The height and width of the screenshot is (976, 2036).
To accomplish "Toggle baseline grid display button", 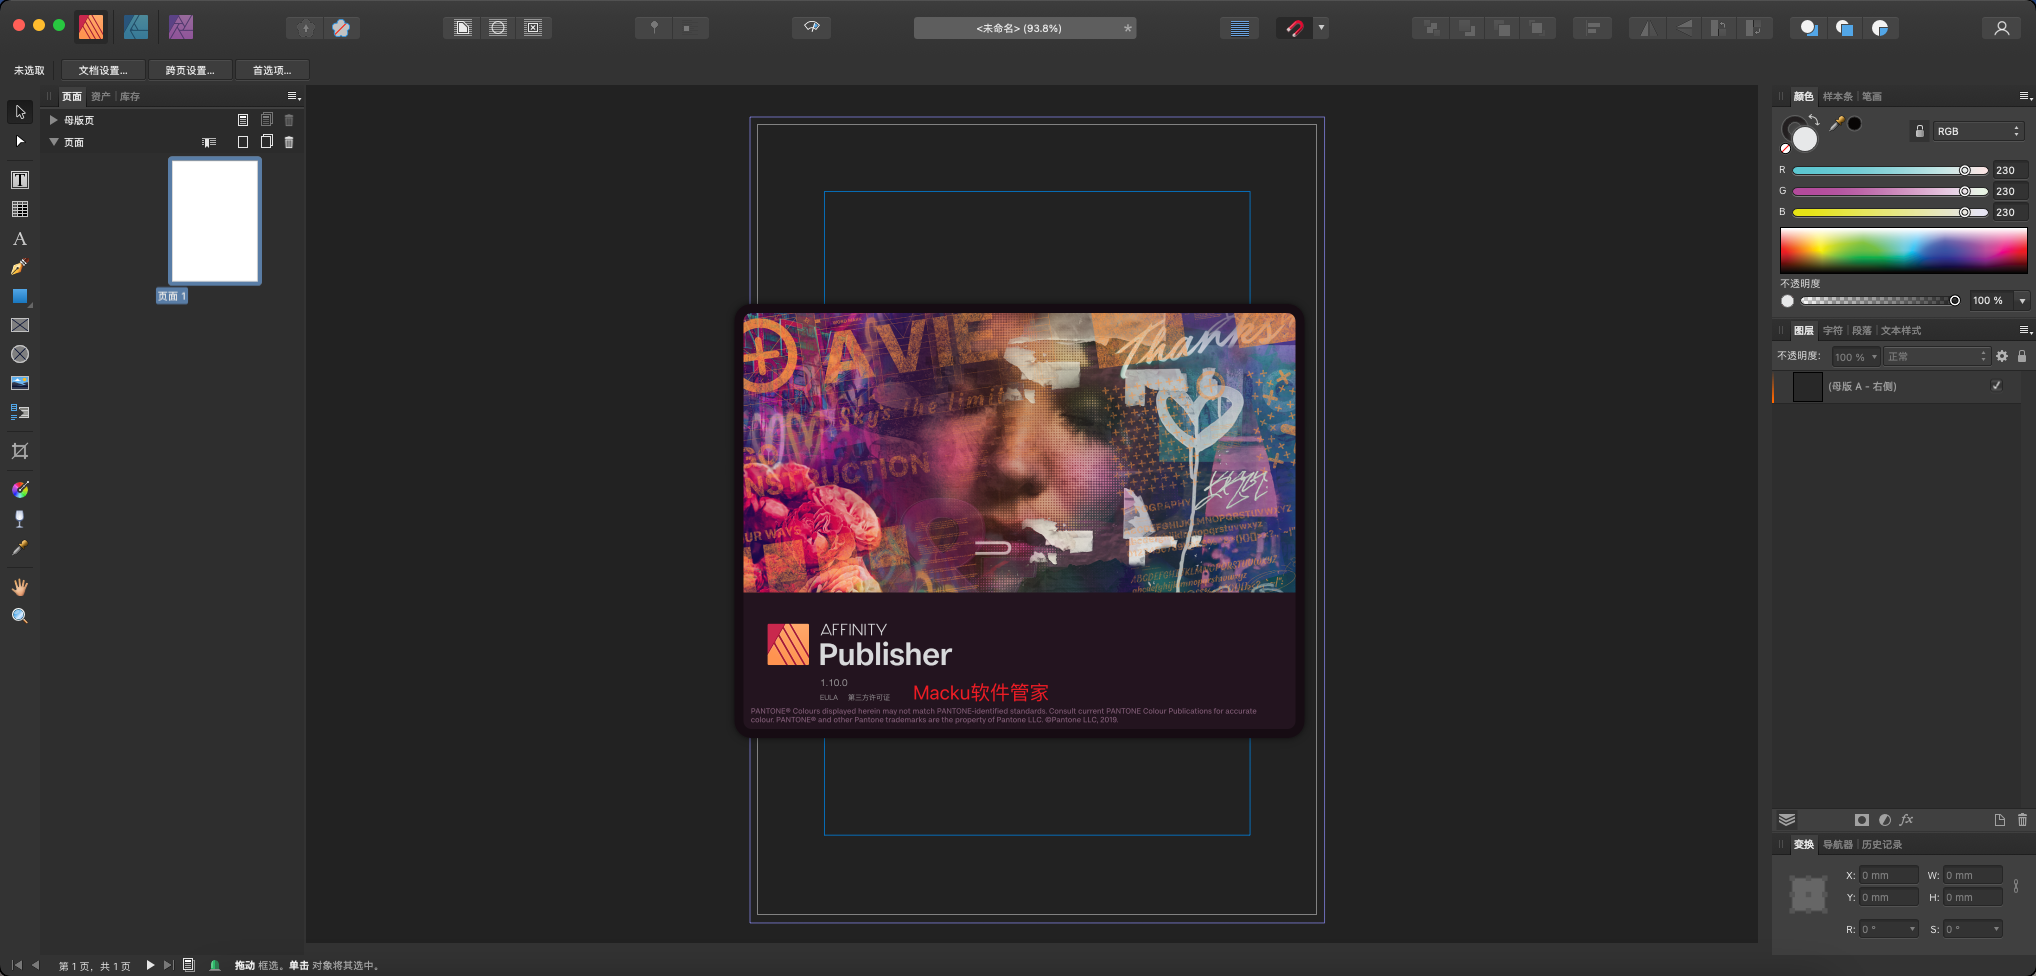I will [1239, 28].
